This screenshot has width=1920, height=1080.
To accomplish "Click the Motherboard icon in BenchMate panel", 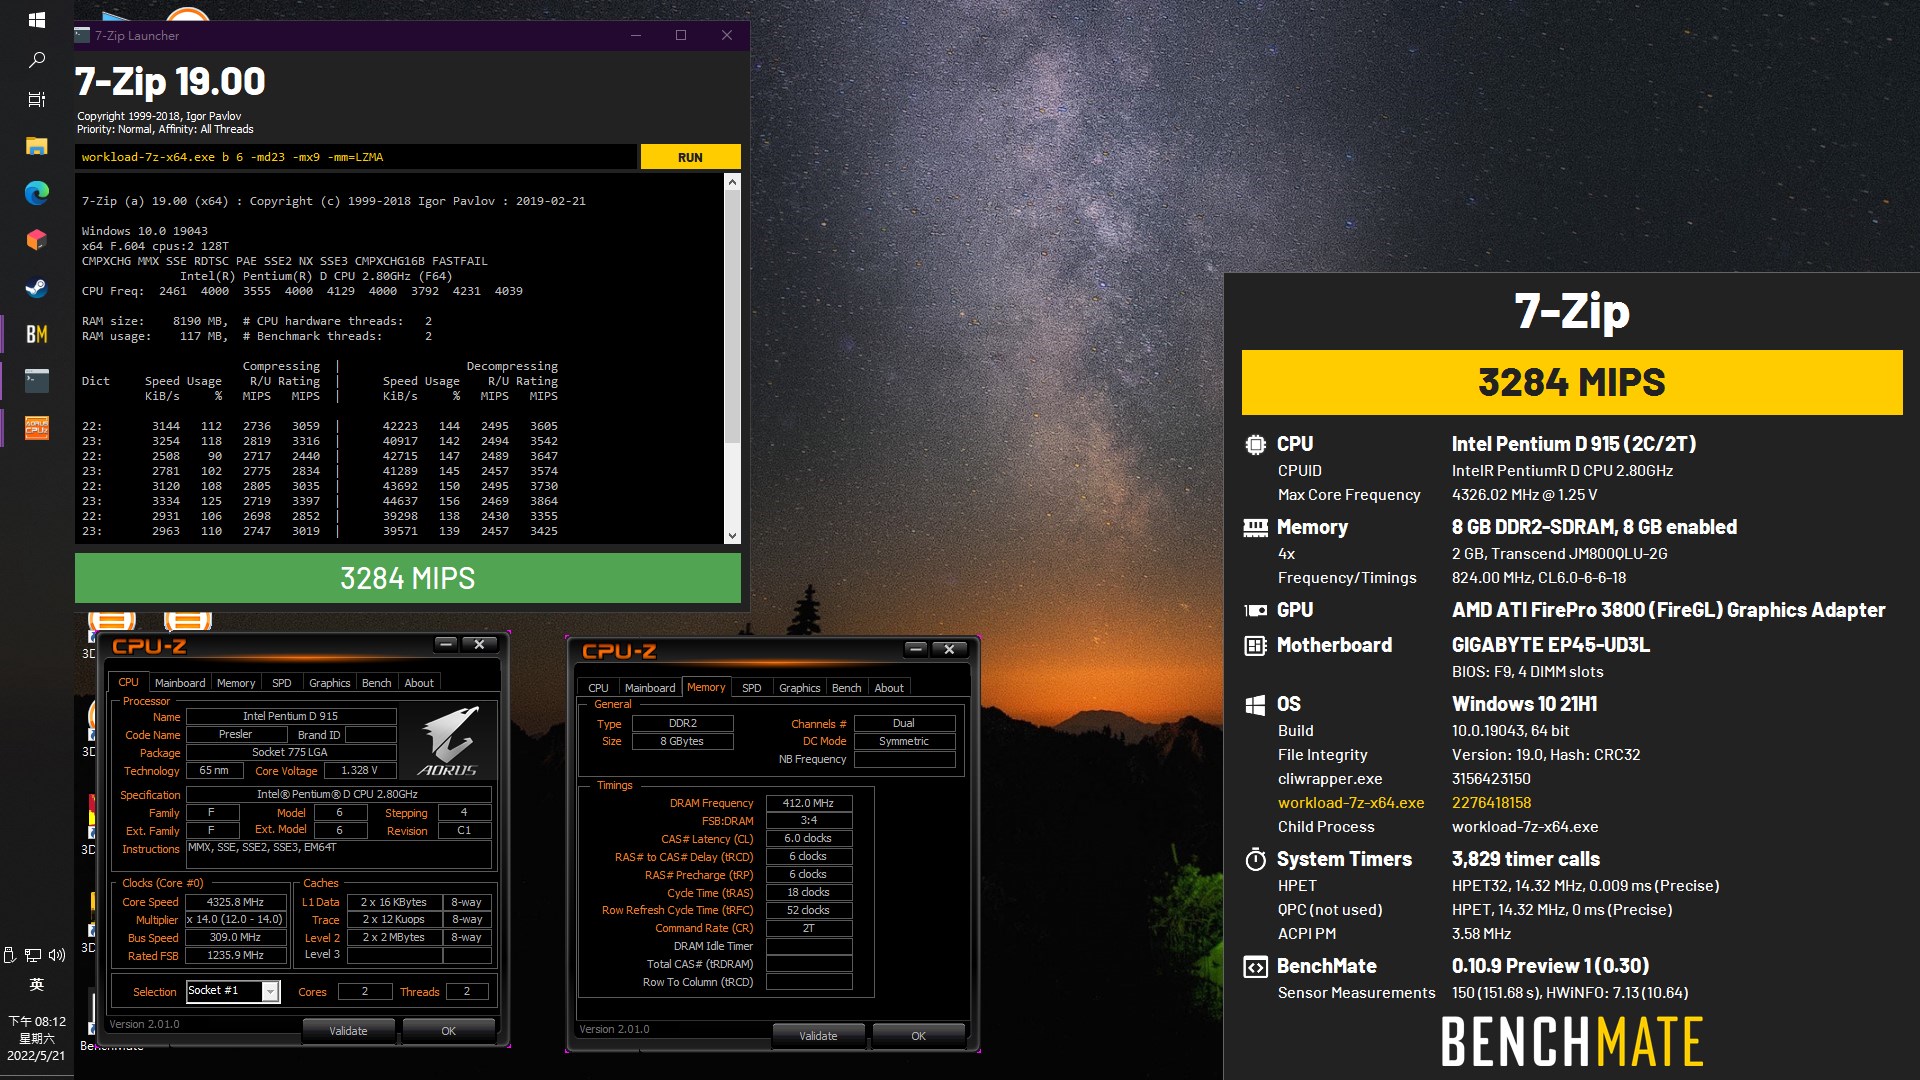I will (1255, 645).
